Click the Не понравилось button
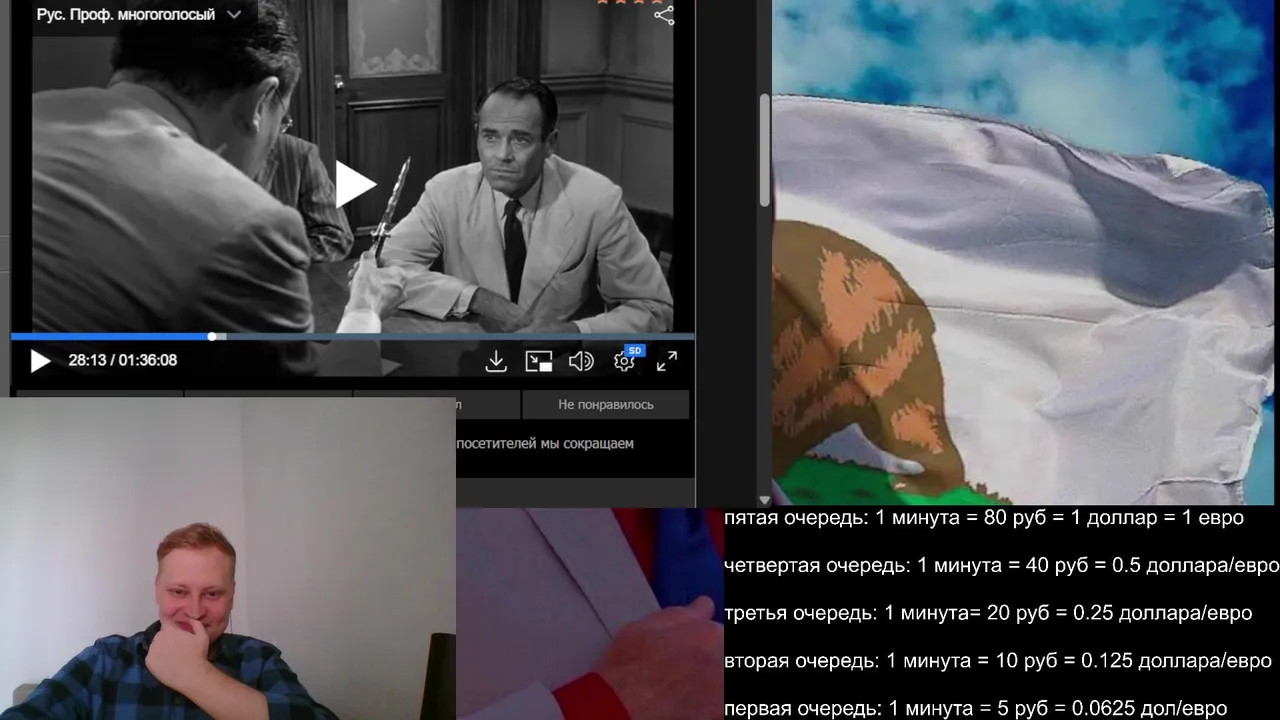Viewport: 1280px width, 720px height. point(605,404)
